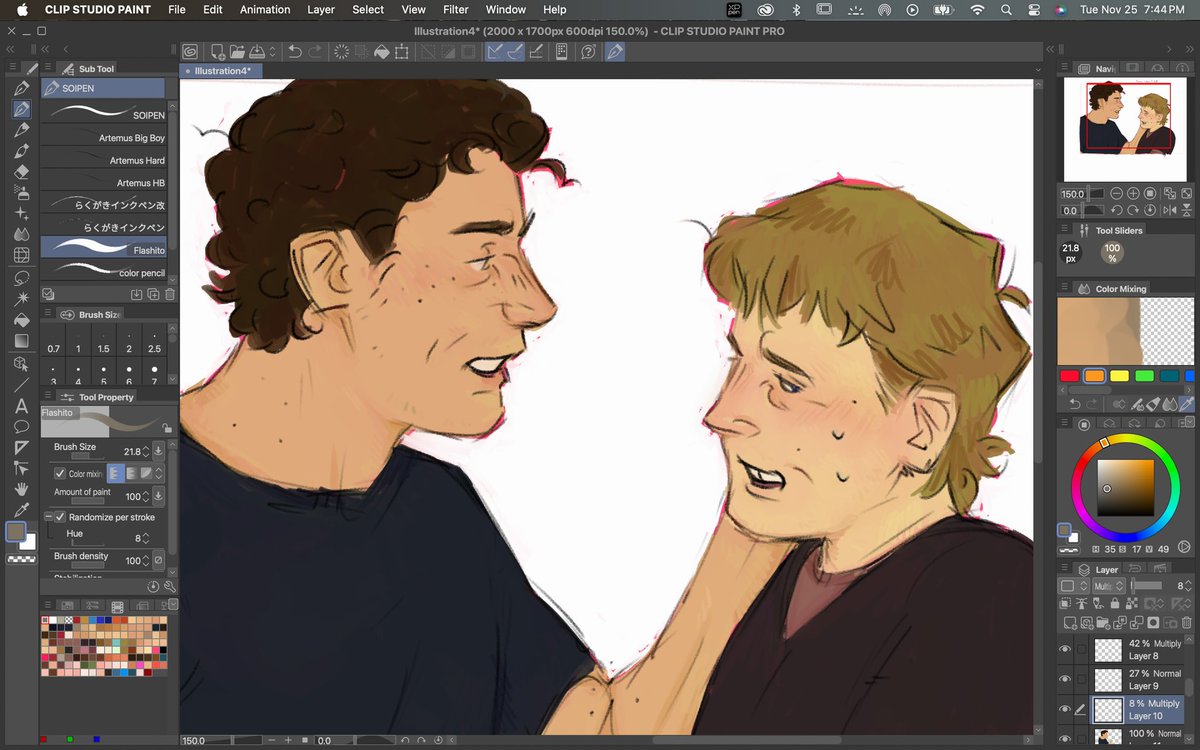Click the New Layer icon in Layer palette
The image size is (1200, 750).
click(1068, 623)
